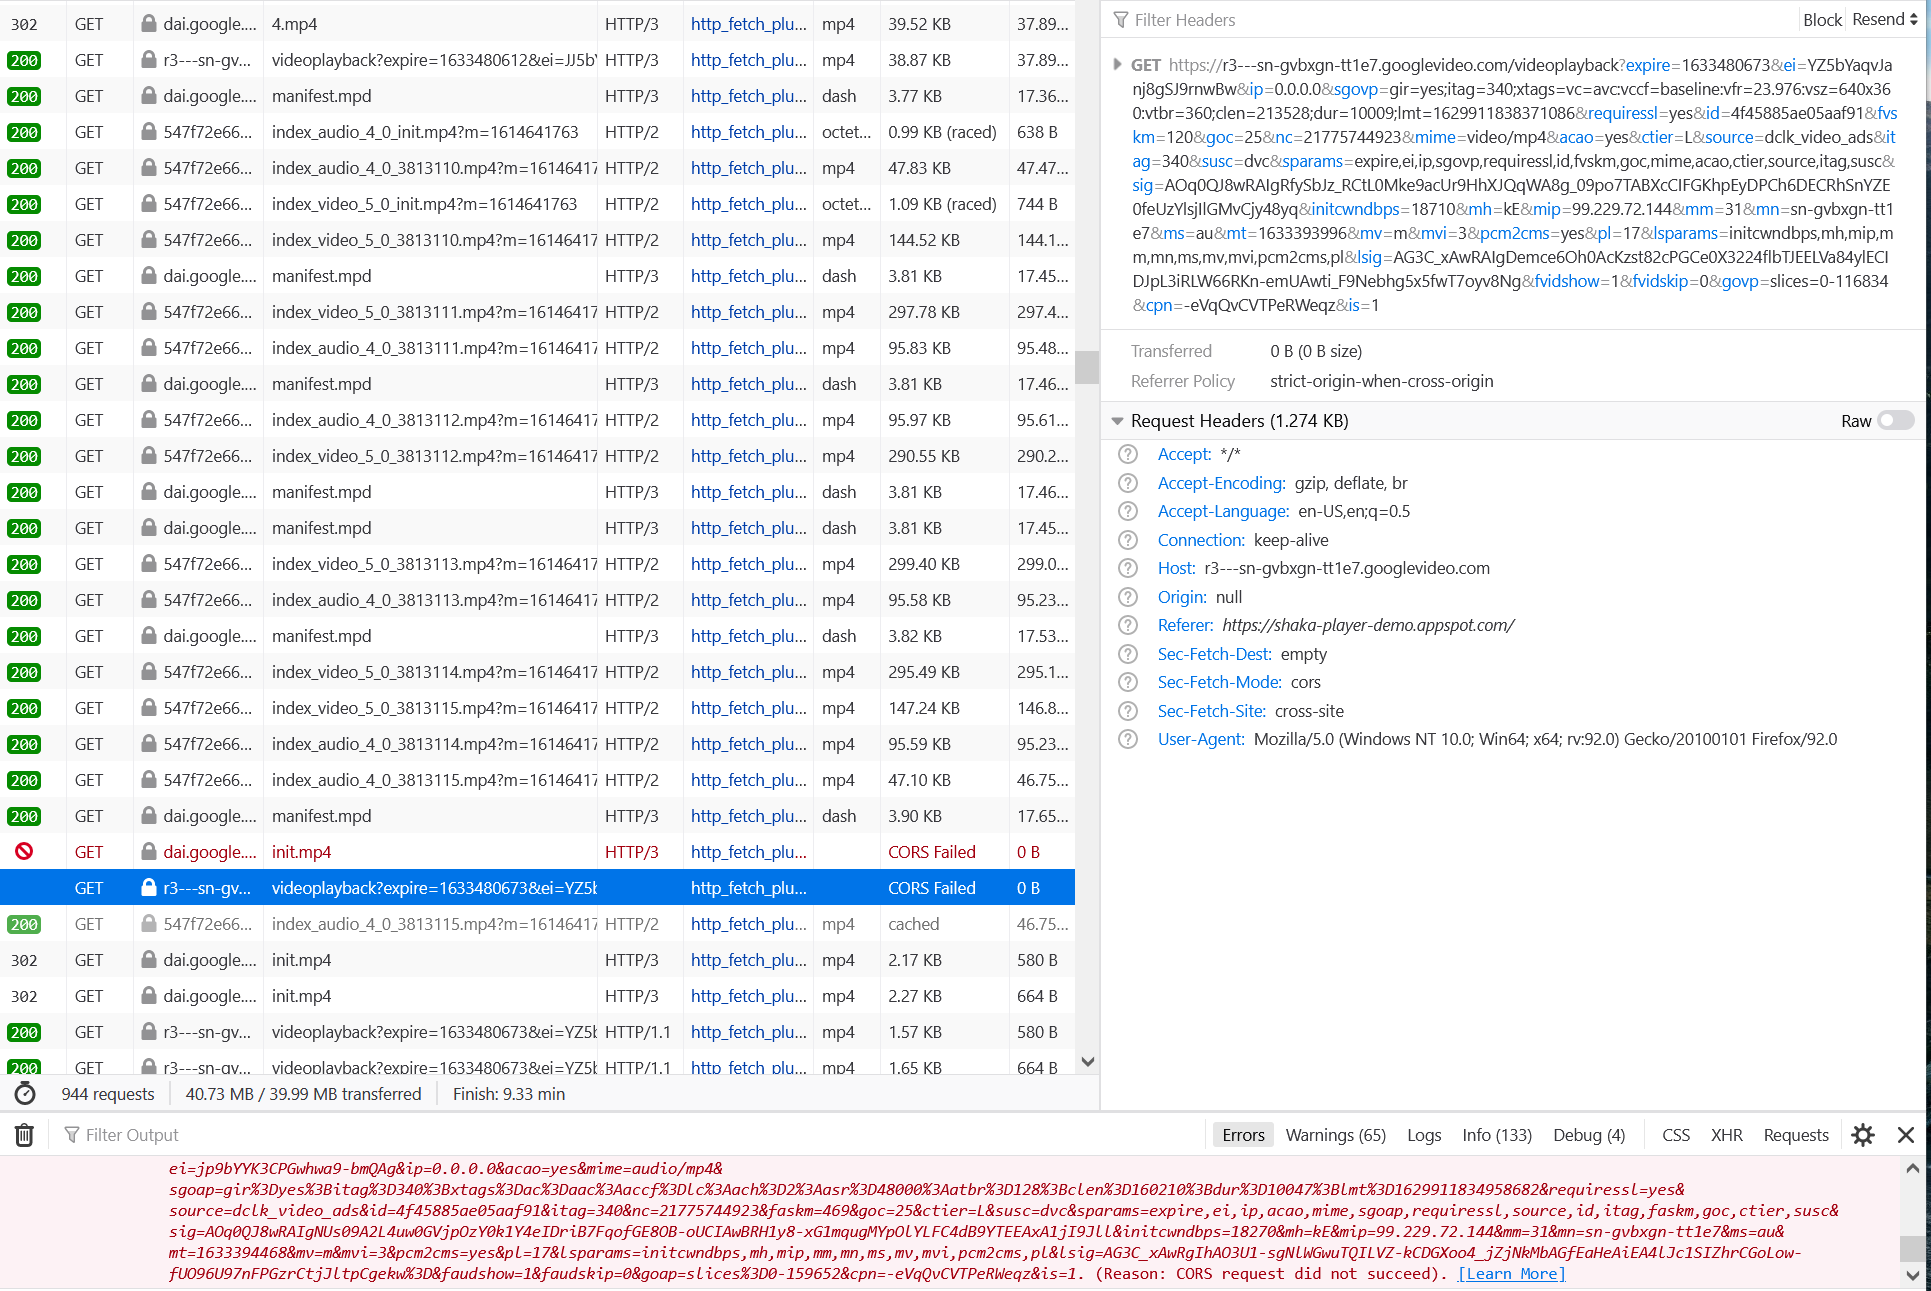Switch to the XHR console tab
This screenshot has width=1931, height=1291.
[x=1727, y=1135]
